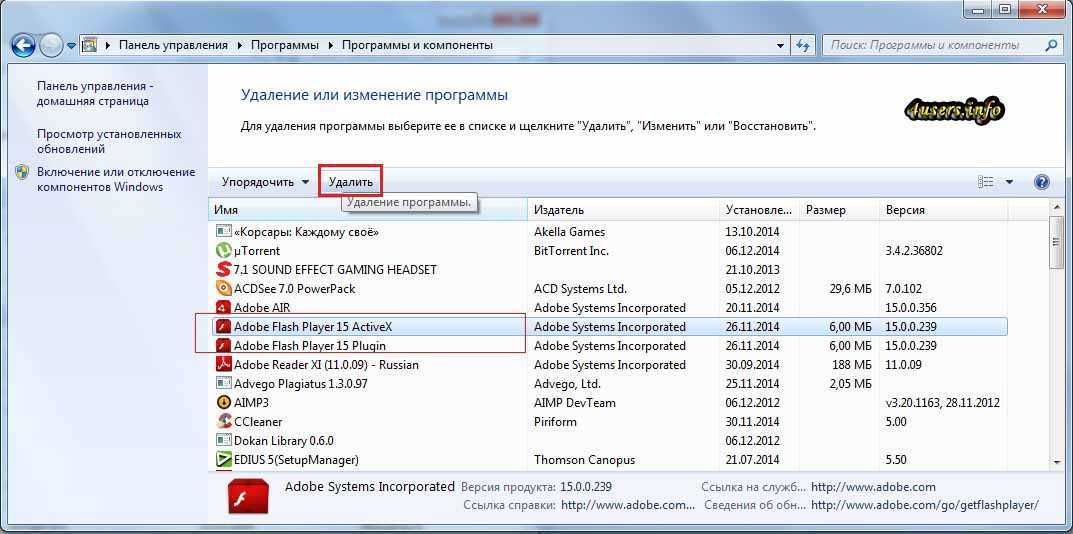Click the search magnifier icon
The height and width of the screenshot is (534, 1073).
point(1052,45)
